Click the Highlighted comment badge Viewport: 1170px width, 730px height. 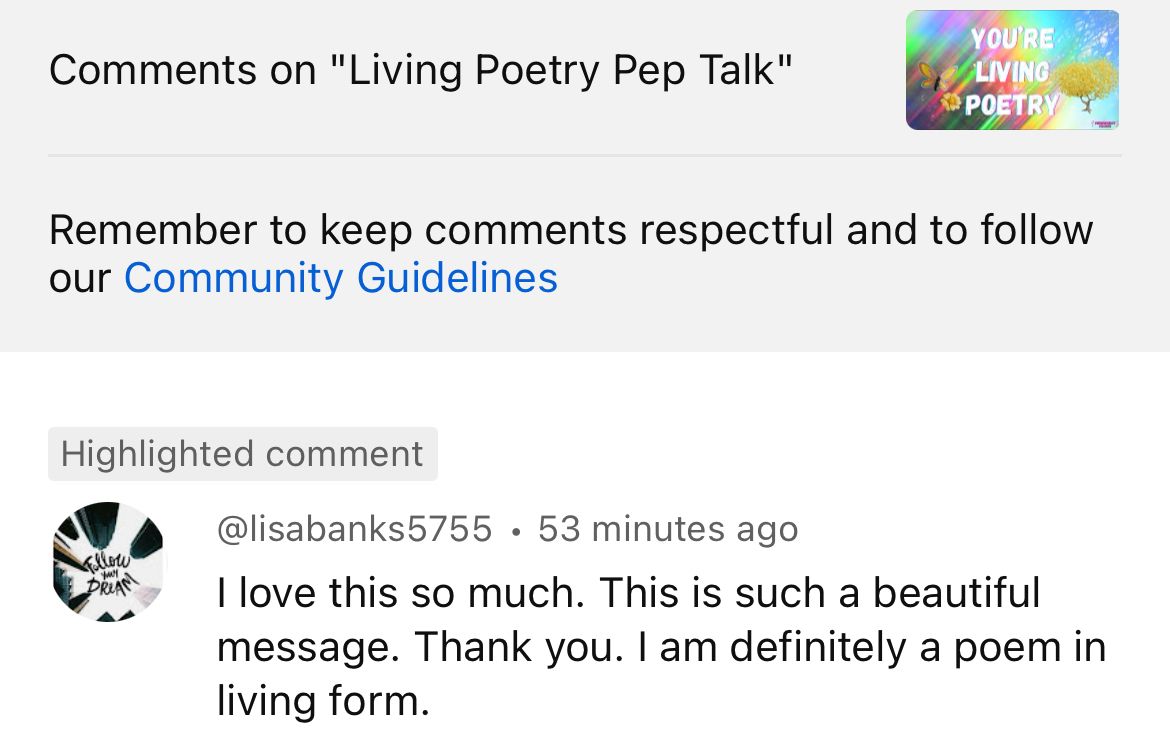point(242,454)
